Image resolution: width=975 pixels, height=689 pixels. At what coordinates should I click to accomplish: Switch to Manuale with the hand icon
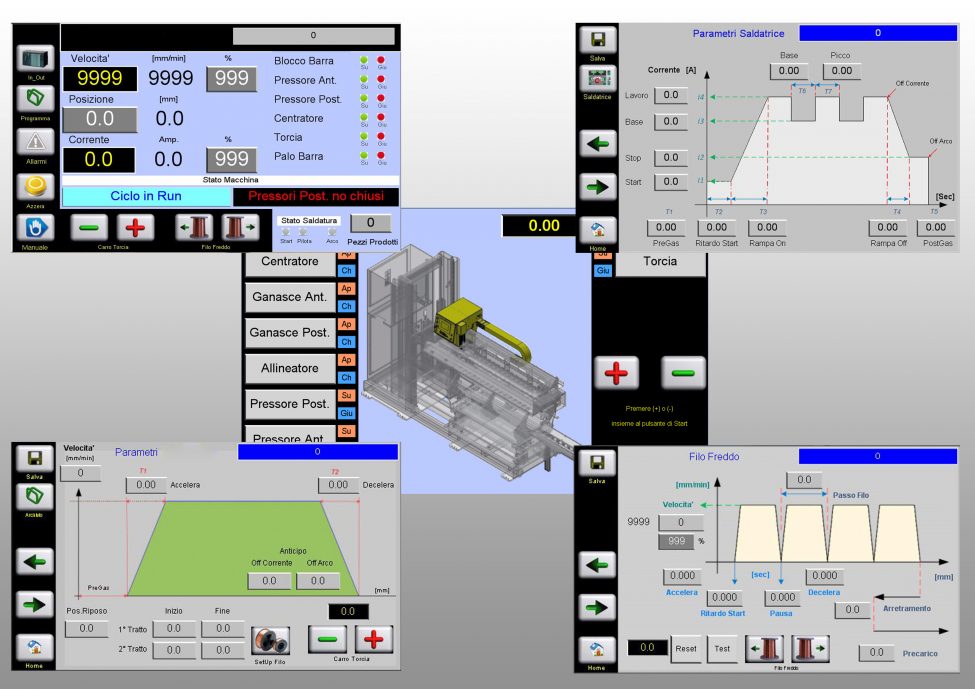coord(35,226)
